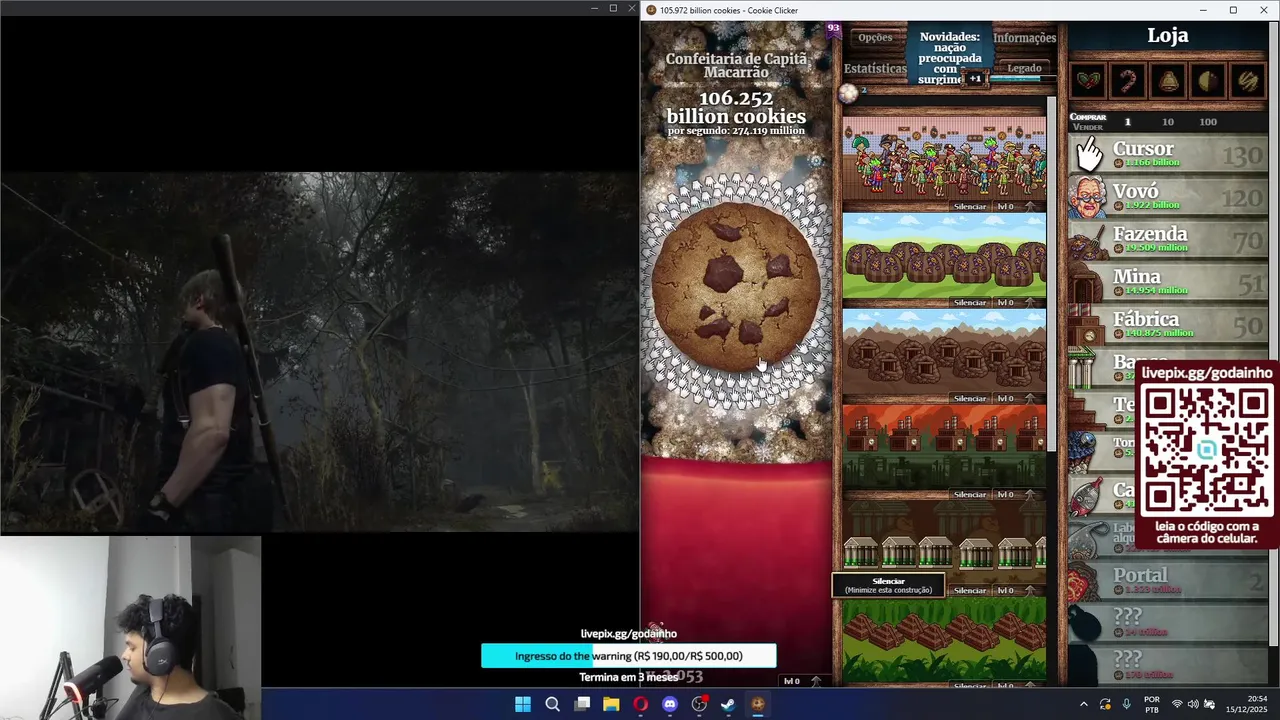The width and height of the screenshot is (1280, 720).
Task: Click the farms building display row
Action: coord(944,254)
